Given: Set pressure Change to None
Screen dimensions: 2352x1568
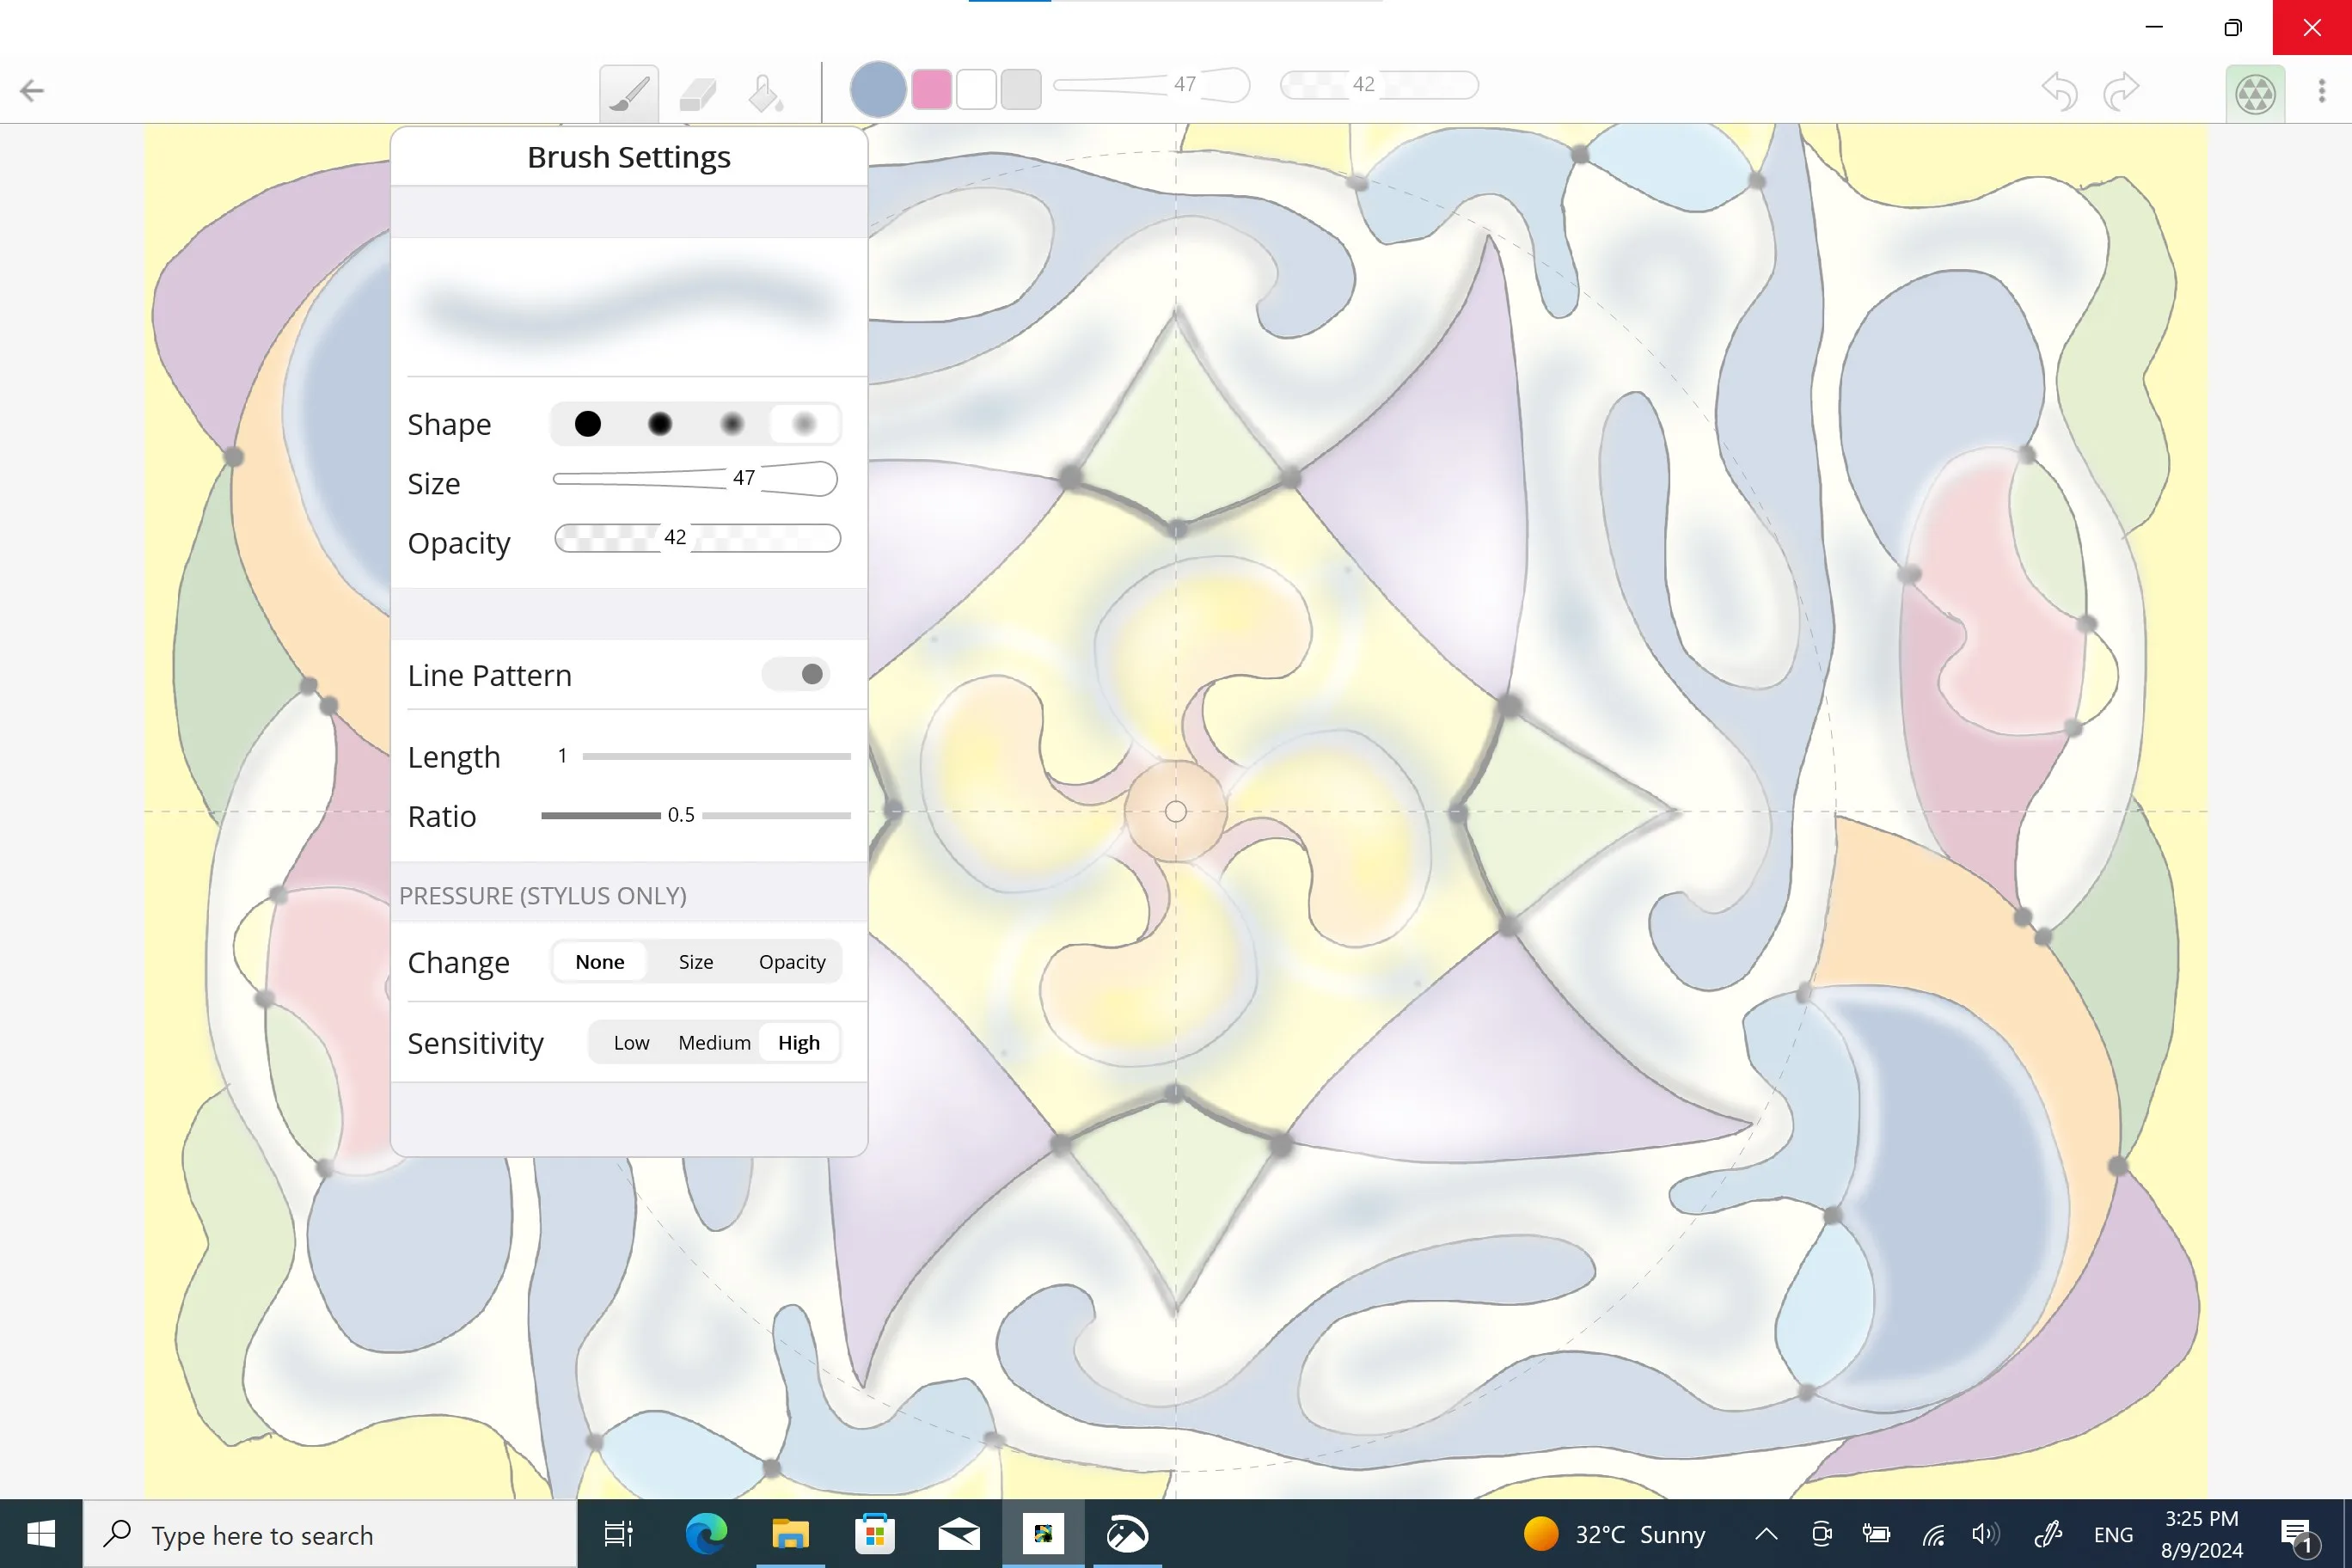Looking at the screenshot, I should (599, 962).
